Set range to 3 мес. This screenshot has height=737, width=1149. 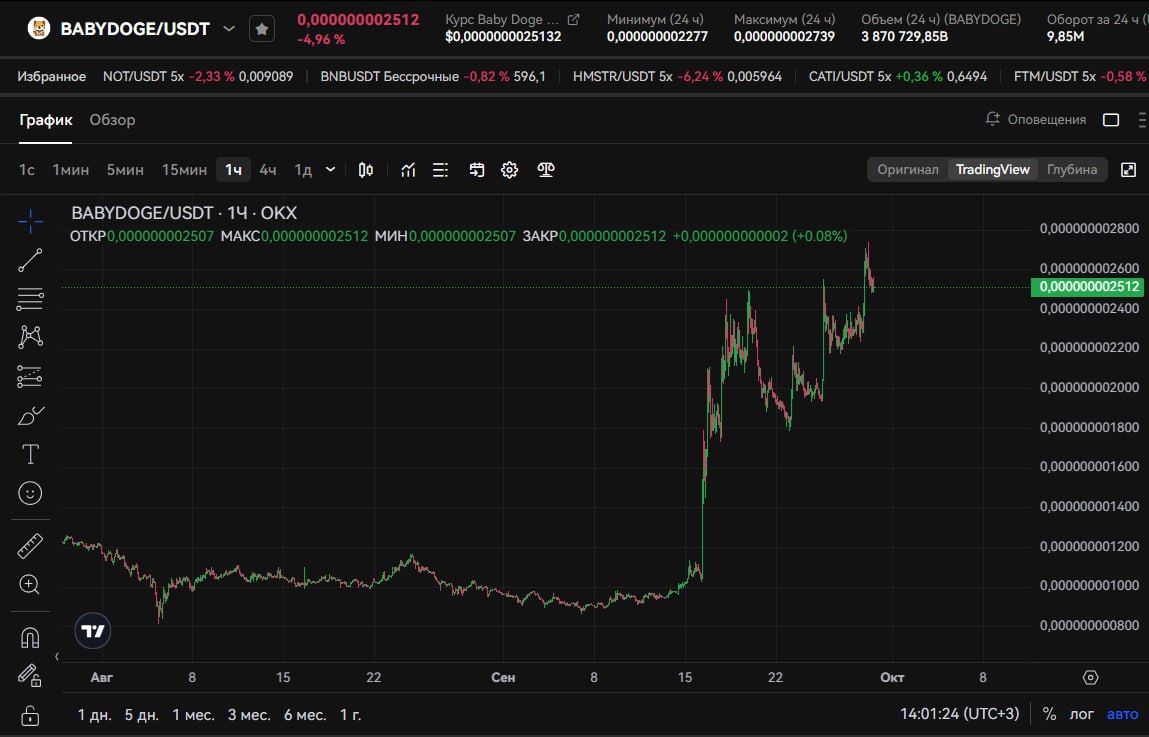tap(249, 714)
